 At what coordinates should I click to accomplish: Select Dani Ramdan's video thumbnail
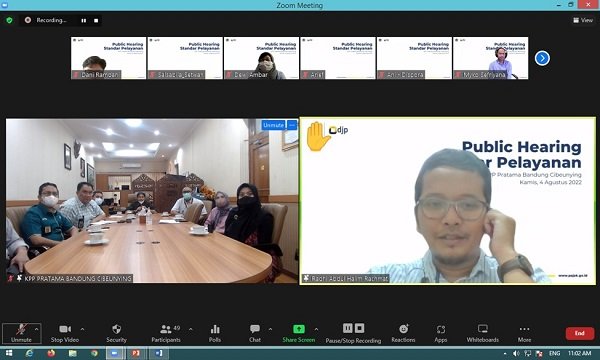coord(109,58)
